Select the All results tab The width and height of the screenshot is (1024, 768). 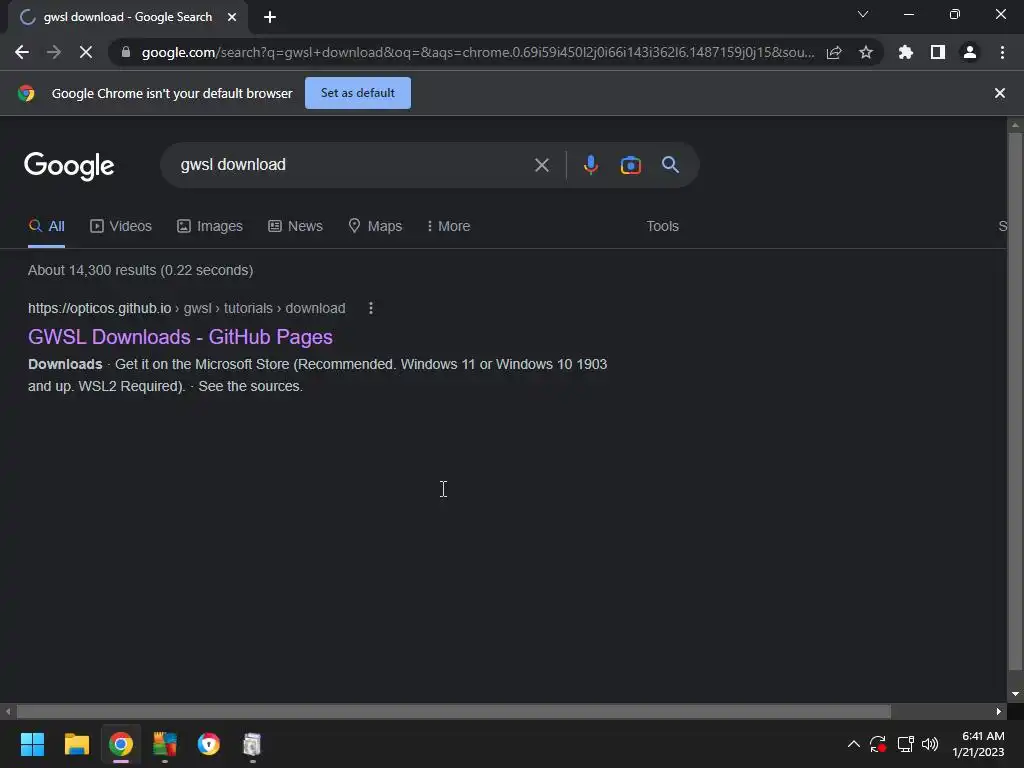[46, 226]
